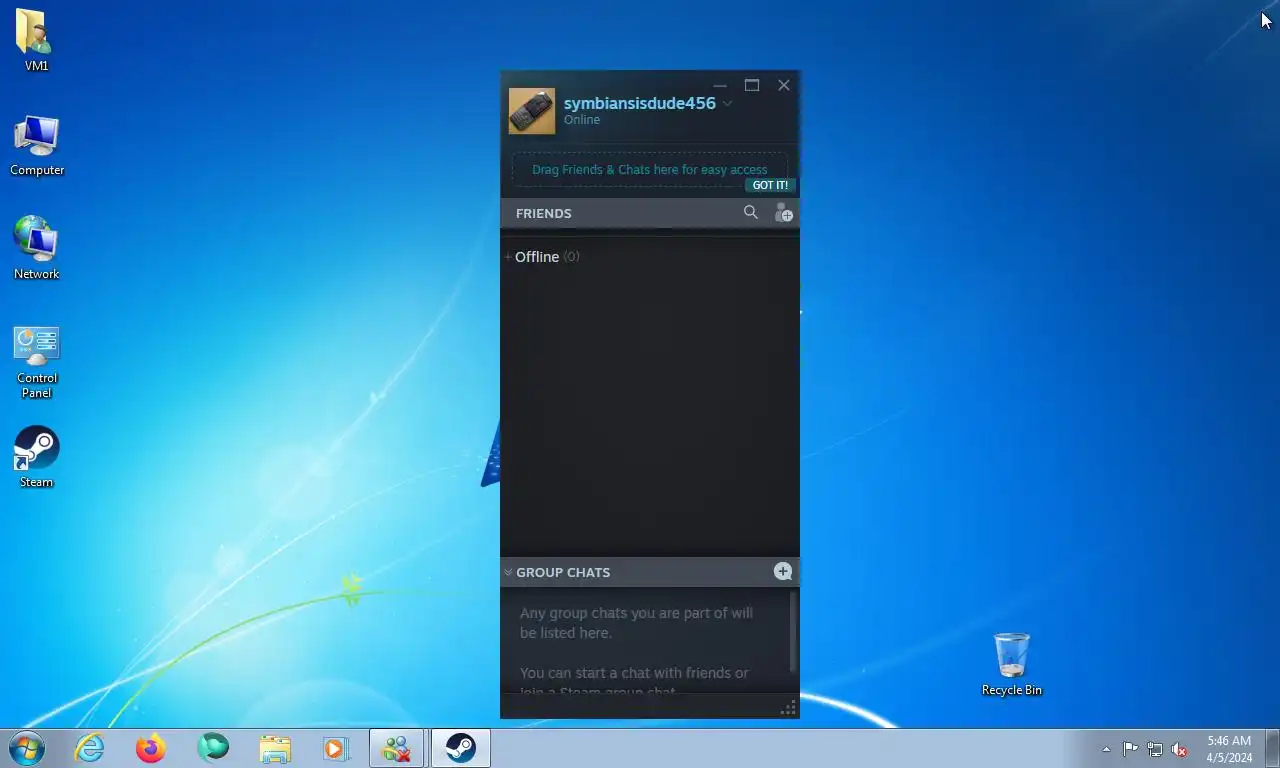Open the symbiansisdude456 status dropdown arrow
This screenshot has width=1280, height=768.
tap(727, 104)
